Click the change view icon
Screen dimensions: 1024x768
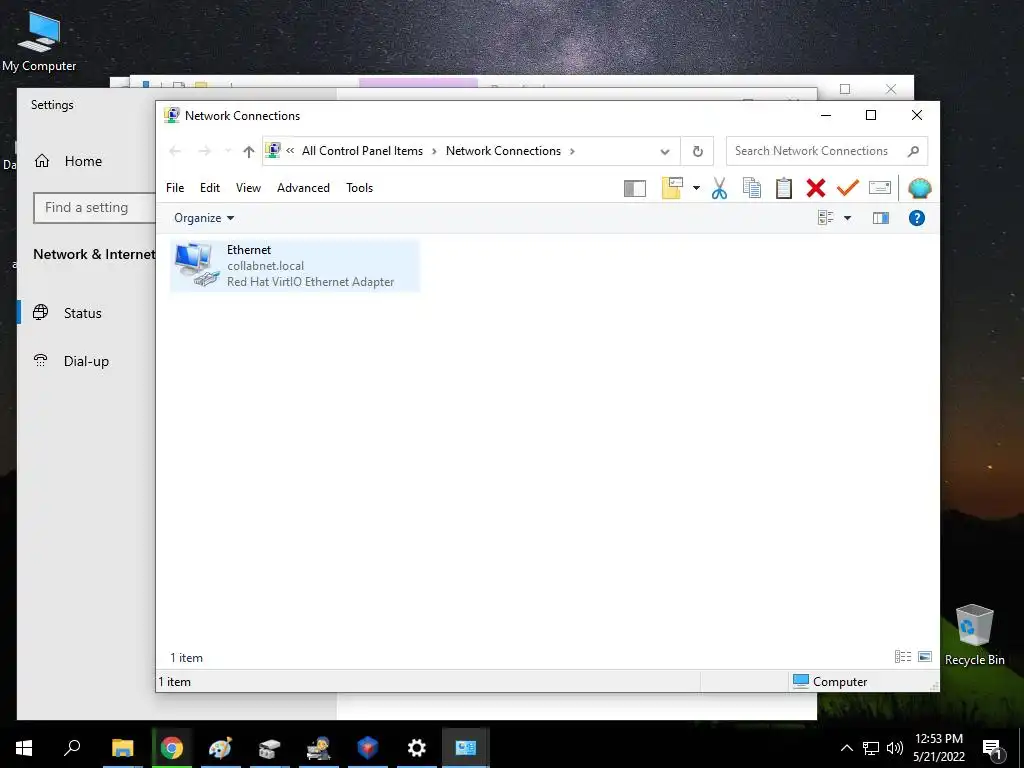(825, 217)
